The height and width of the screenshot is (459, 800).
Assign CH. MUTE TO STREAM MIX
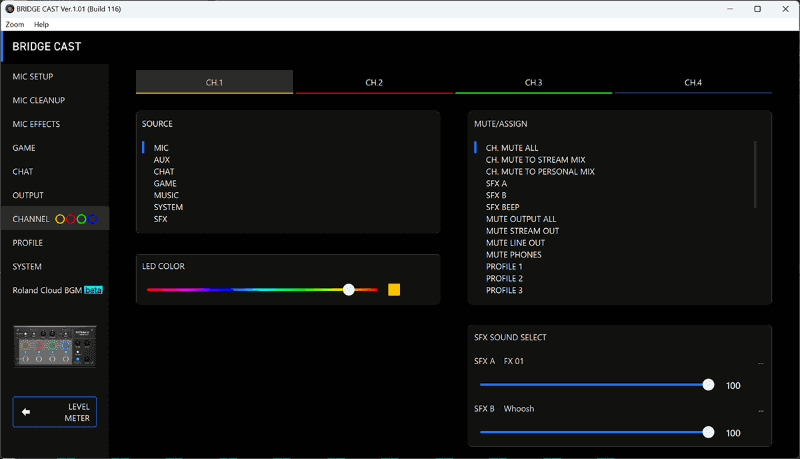pyautogui.click(x=535, y=160)
